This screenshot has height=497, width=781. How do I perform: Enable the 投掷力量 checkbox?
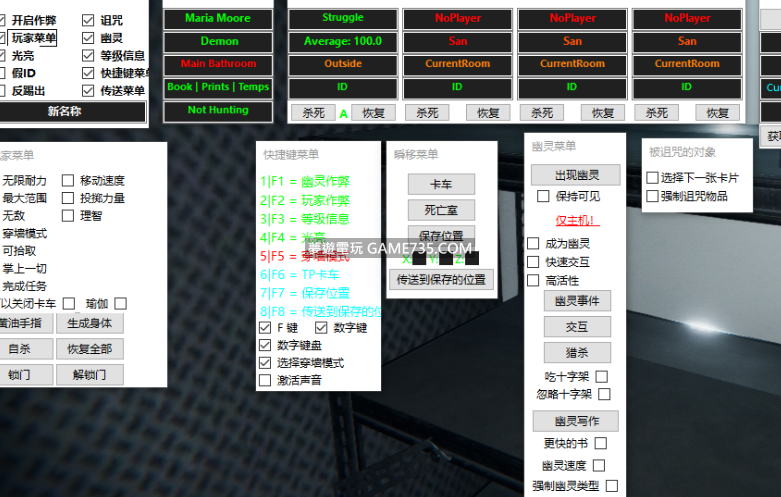(x=68, y=198)
